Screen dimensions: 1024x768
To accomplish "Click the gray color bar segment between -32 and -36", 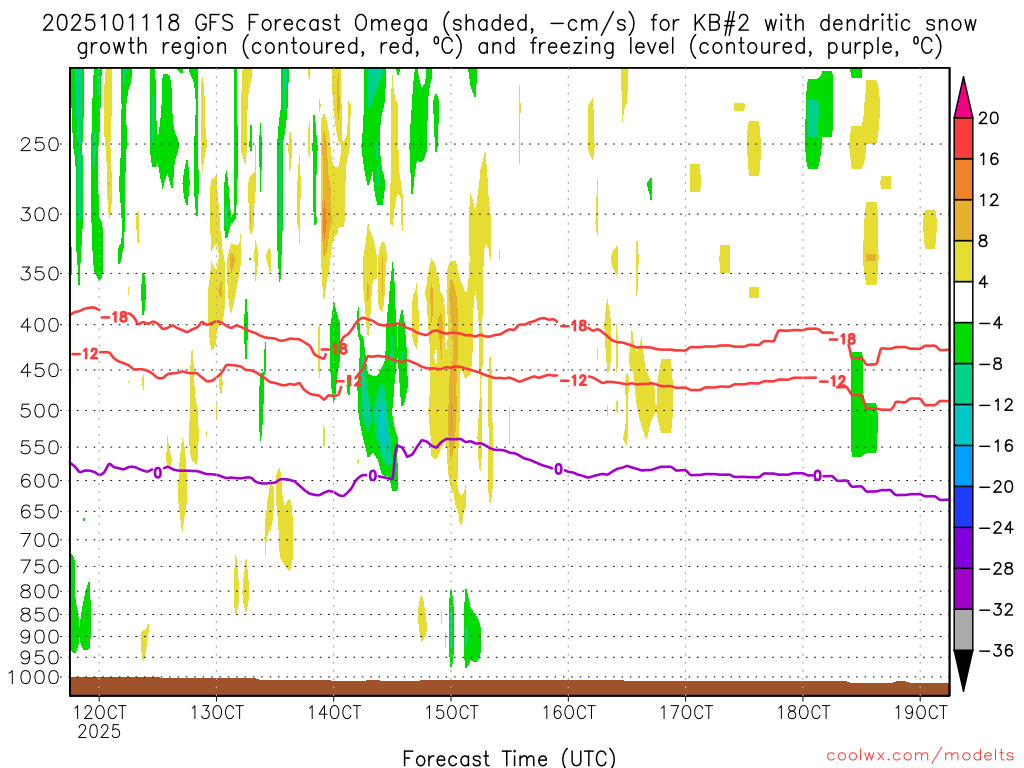I will pos(963,630).
